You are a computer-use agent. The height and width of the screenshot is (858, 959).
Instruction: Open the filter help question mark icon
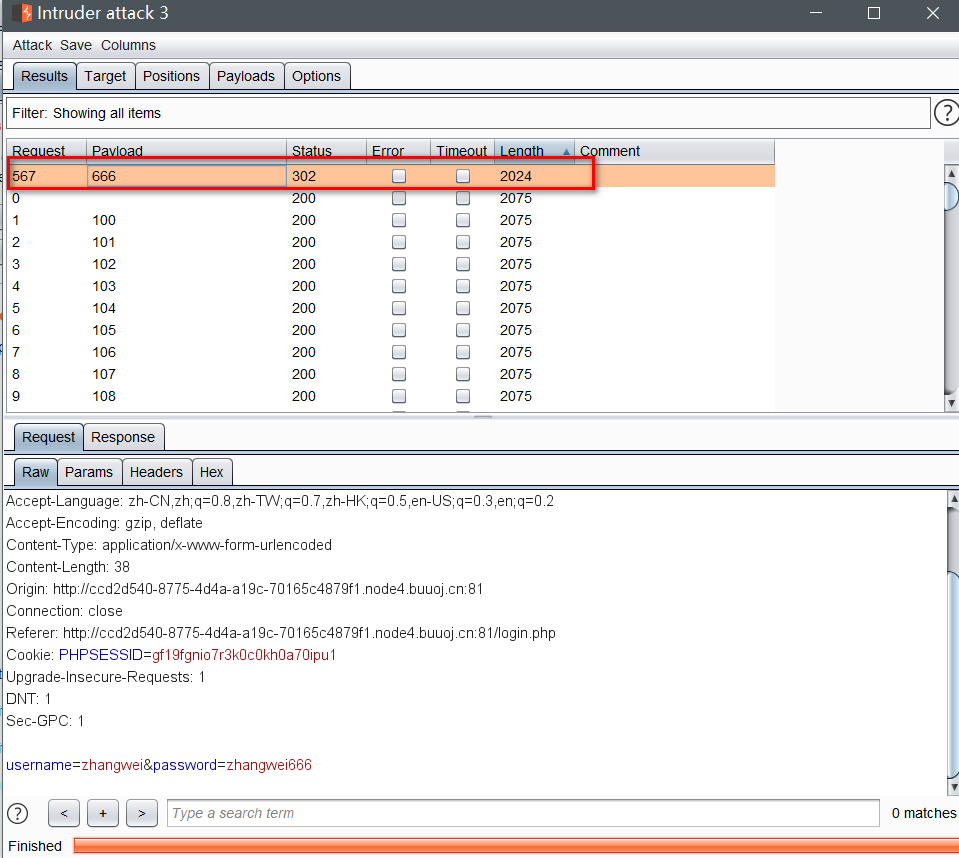[945, 113]
